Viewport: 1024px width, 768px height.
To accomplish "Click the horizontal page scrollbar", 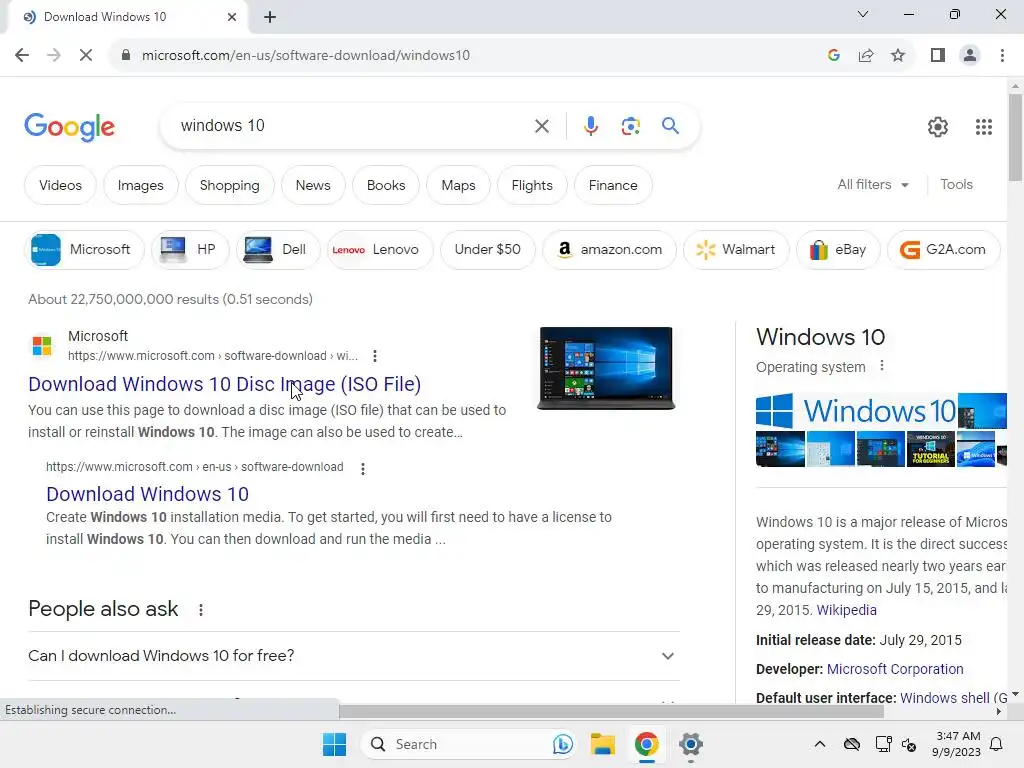I will (x=611, y=711).
